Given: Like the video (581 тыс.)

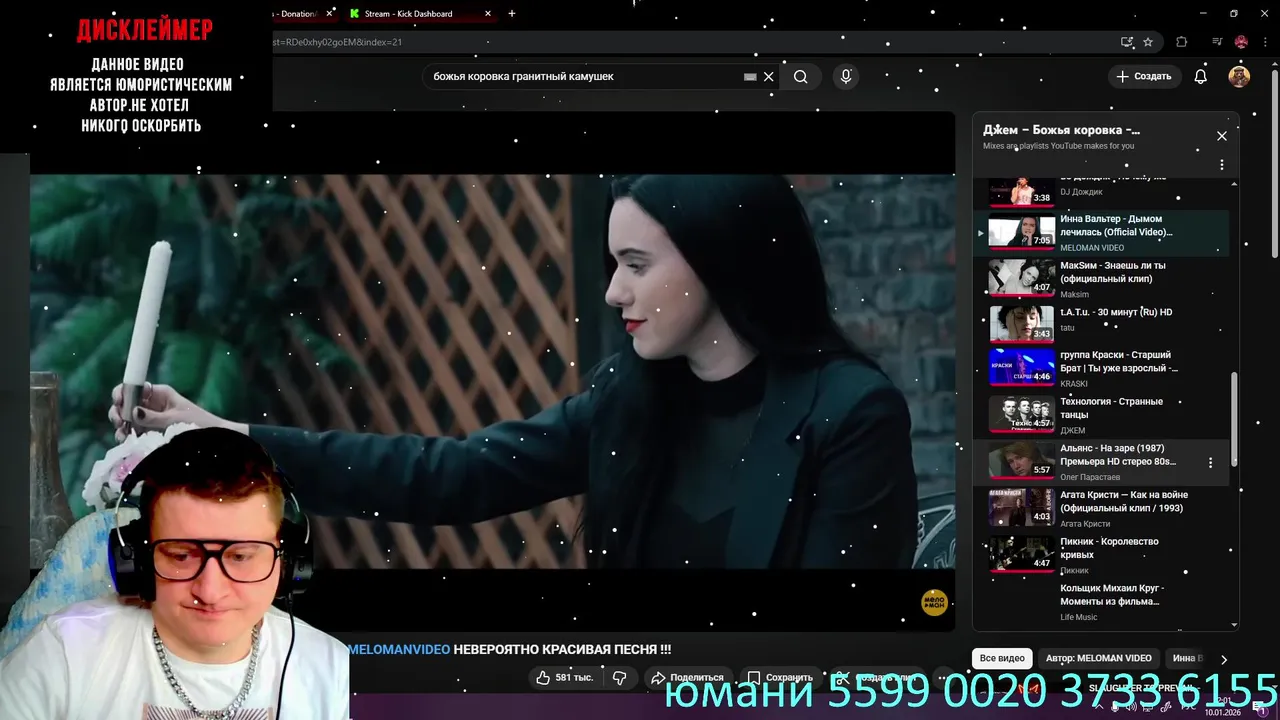Looking at the screenshot, I should point(564,677).
